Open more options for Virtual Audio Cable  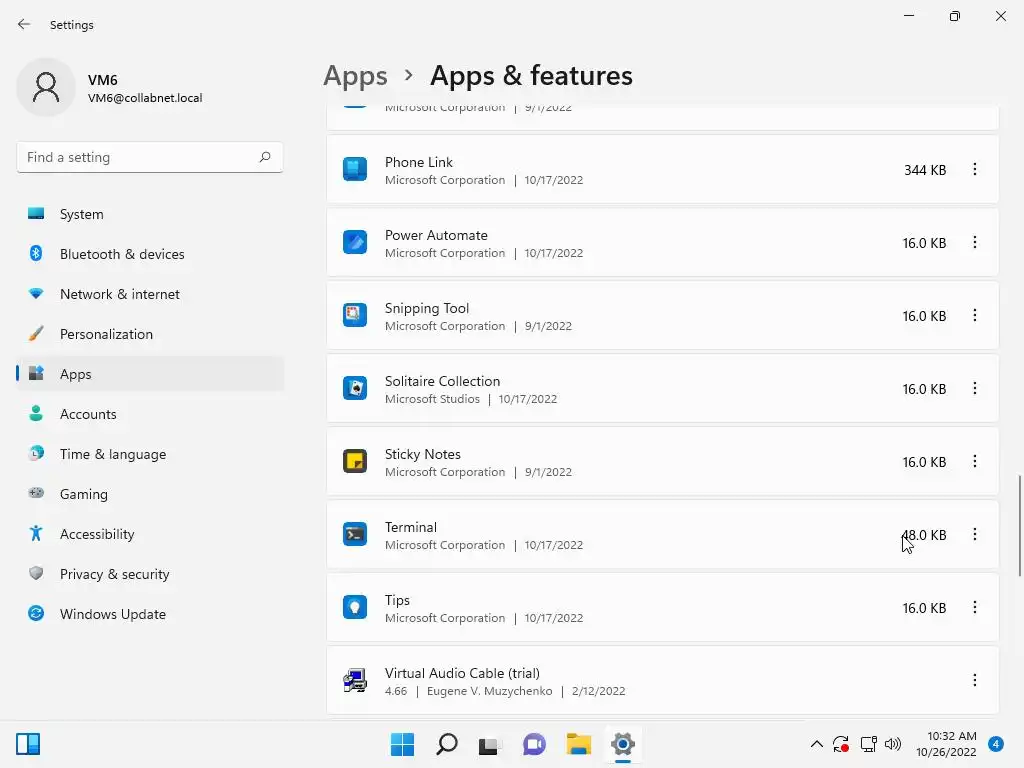click(x=974, y=680)
